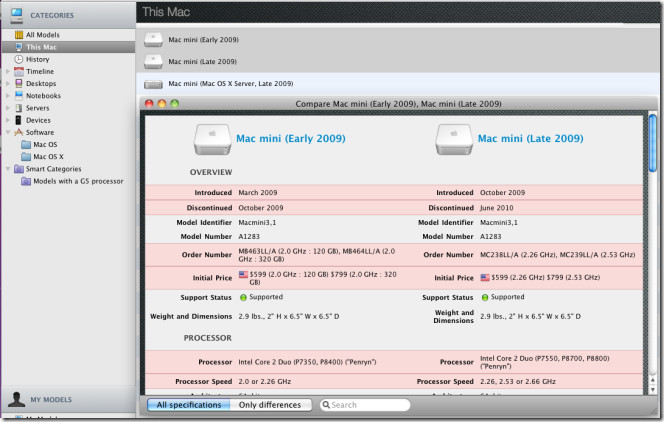
Task: Minimize the Compare window with yellow button
Action: tap(162, 104)
